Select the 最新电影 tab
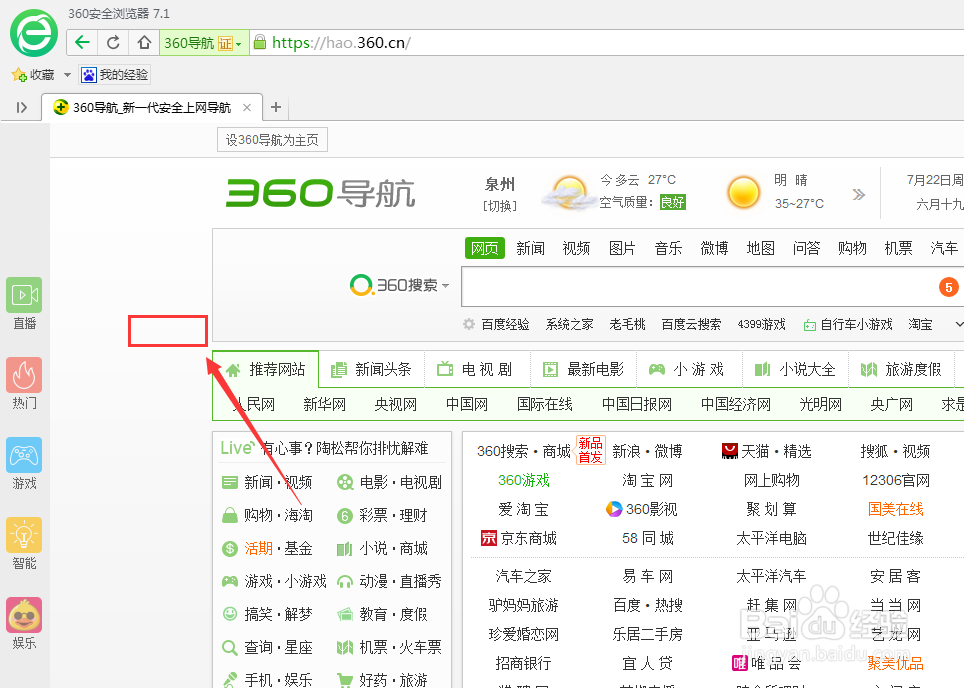964x688 pixels. point(583,369)
